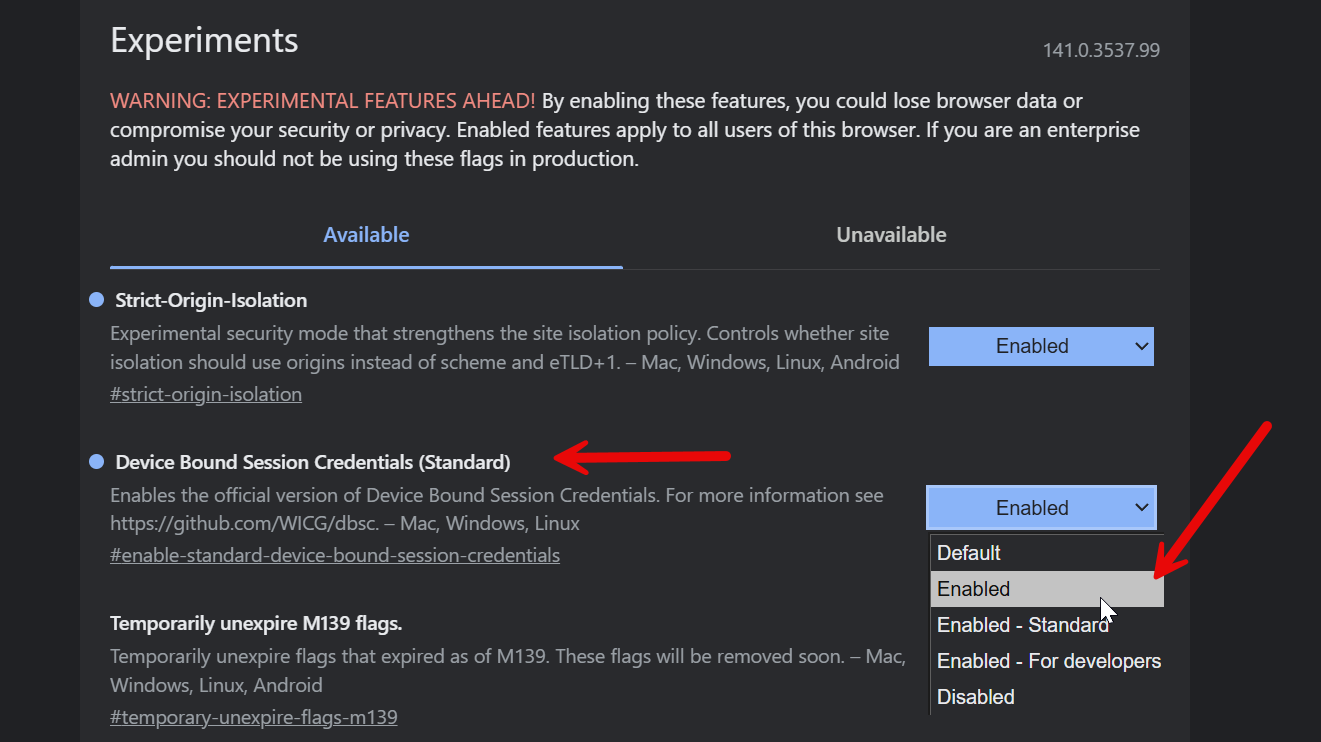Switch to the Unavailable tab

(891, 235)
